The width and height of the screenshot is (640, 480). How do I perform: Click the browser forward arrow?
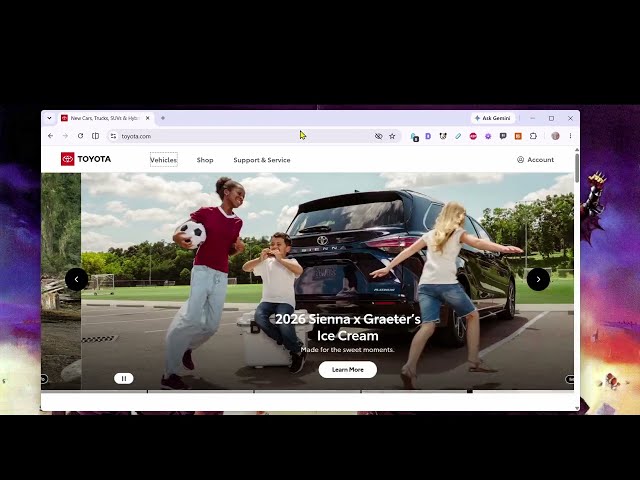click(65, 136)
